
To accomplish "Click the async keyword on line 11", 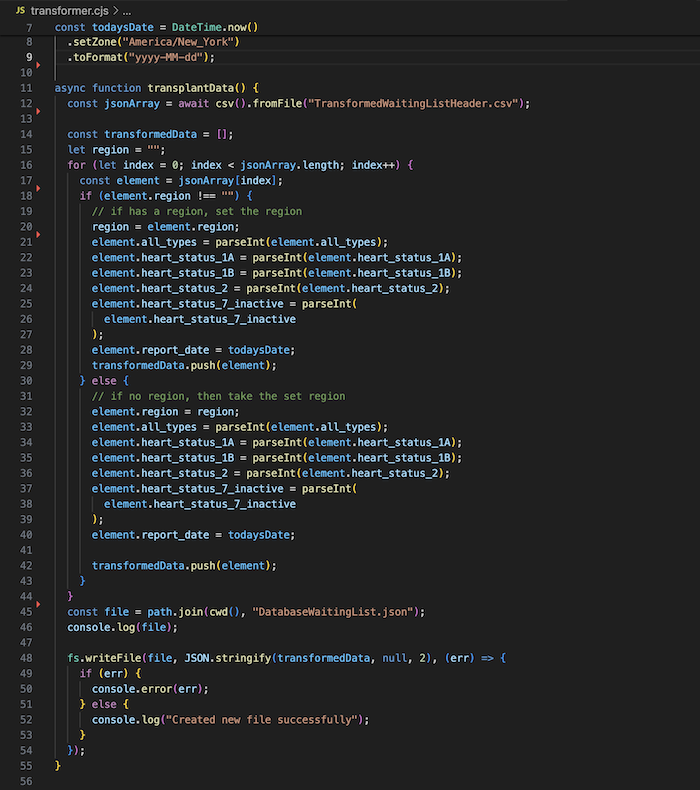I will (70, 88).
